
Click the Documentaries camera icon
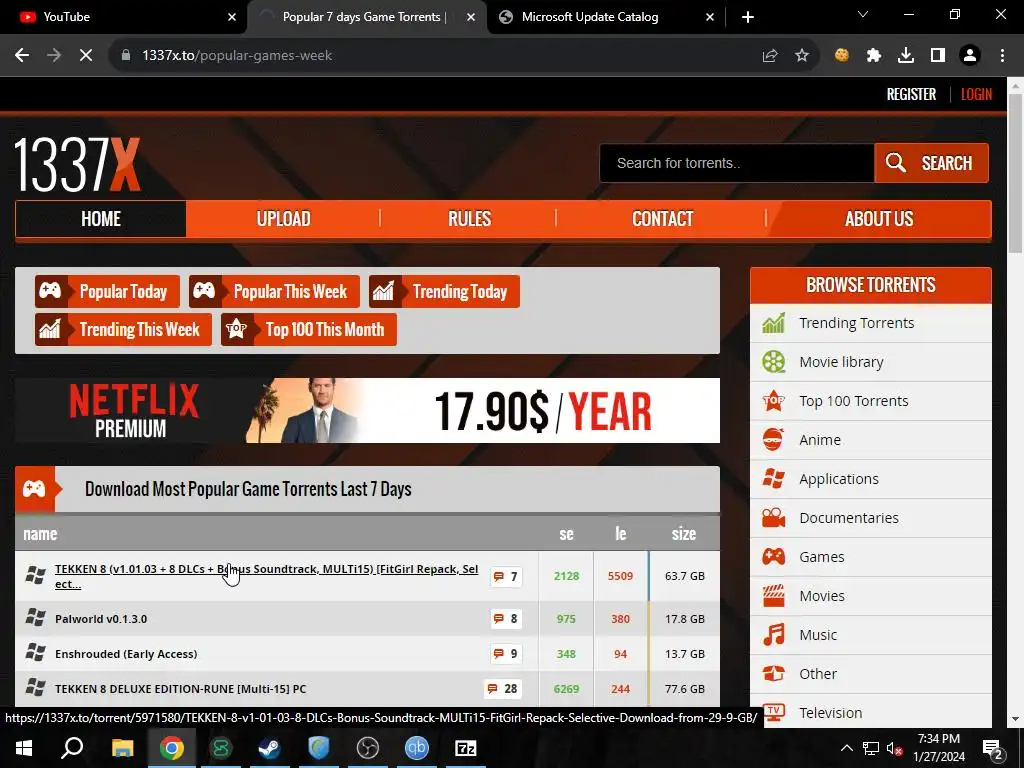[773, 518]
